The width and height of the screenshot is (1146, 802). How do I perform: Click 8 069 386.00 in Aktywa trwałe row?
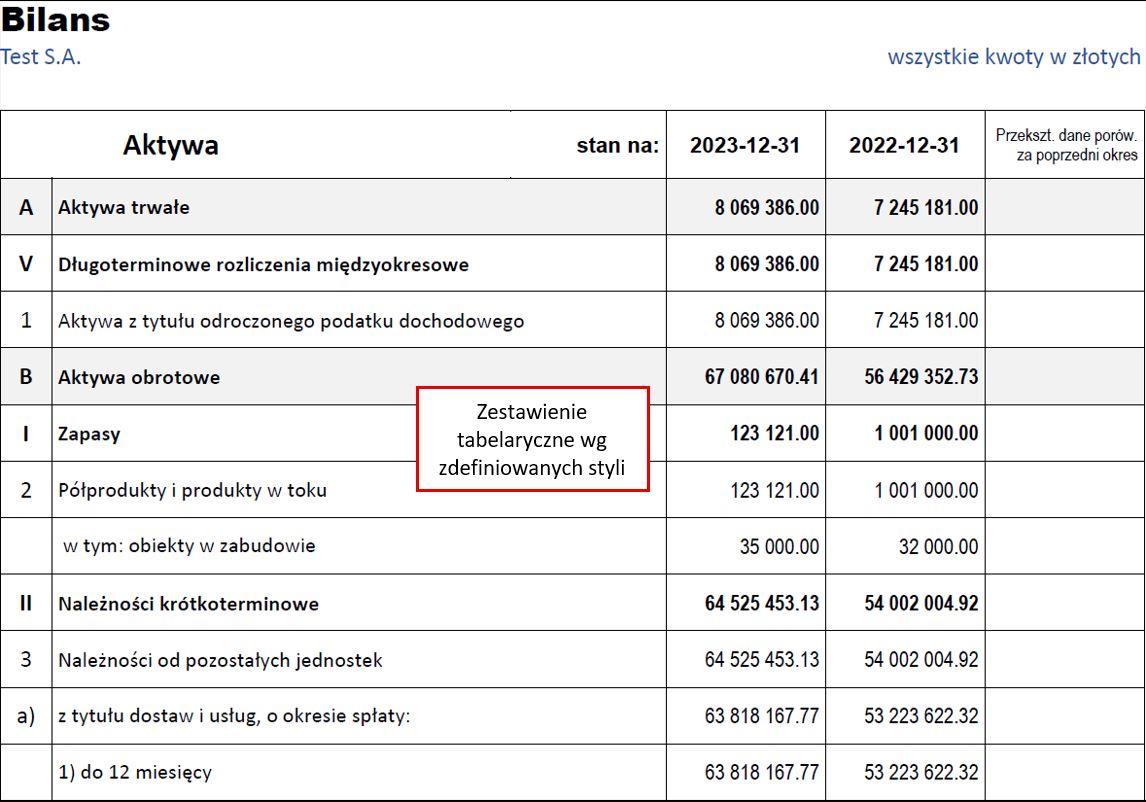767,208
